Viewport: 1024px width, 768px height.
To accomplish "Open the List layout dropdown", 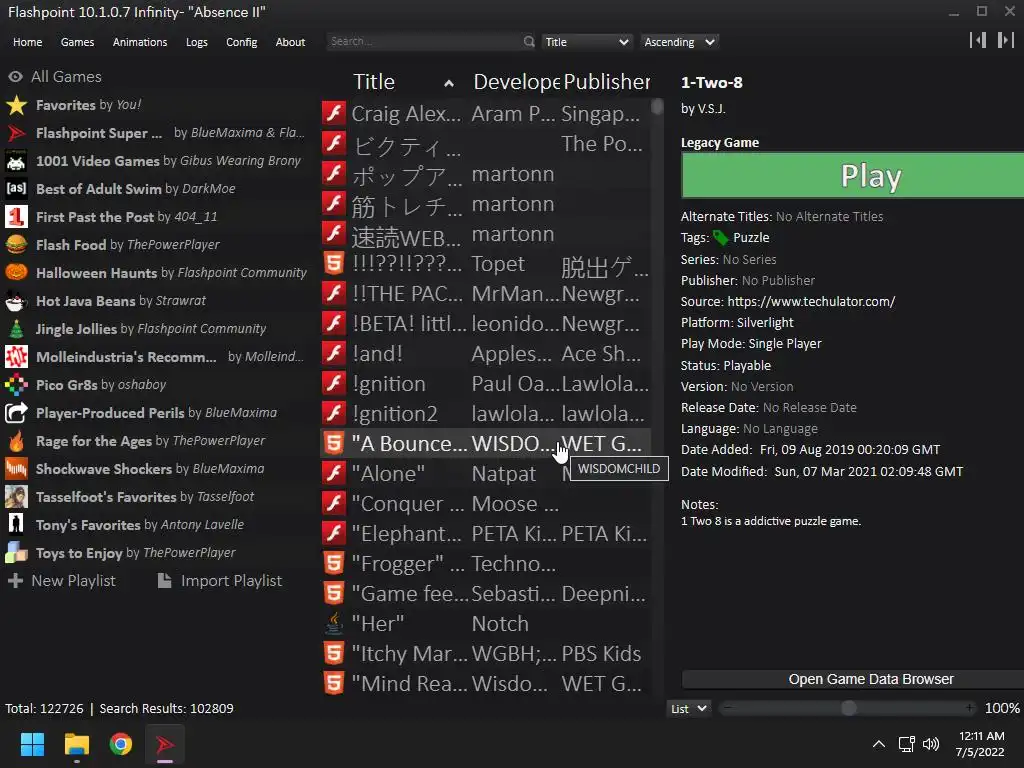I will pos(689,709).
